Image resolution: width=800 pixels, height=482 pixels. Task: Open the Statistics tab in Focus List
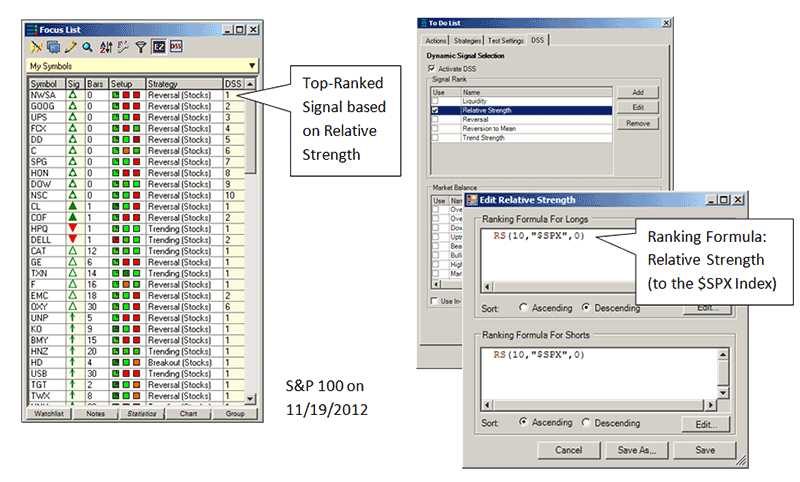(142, 414)
